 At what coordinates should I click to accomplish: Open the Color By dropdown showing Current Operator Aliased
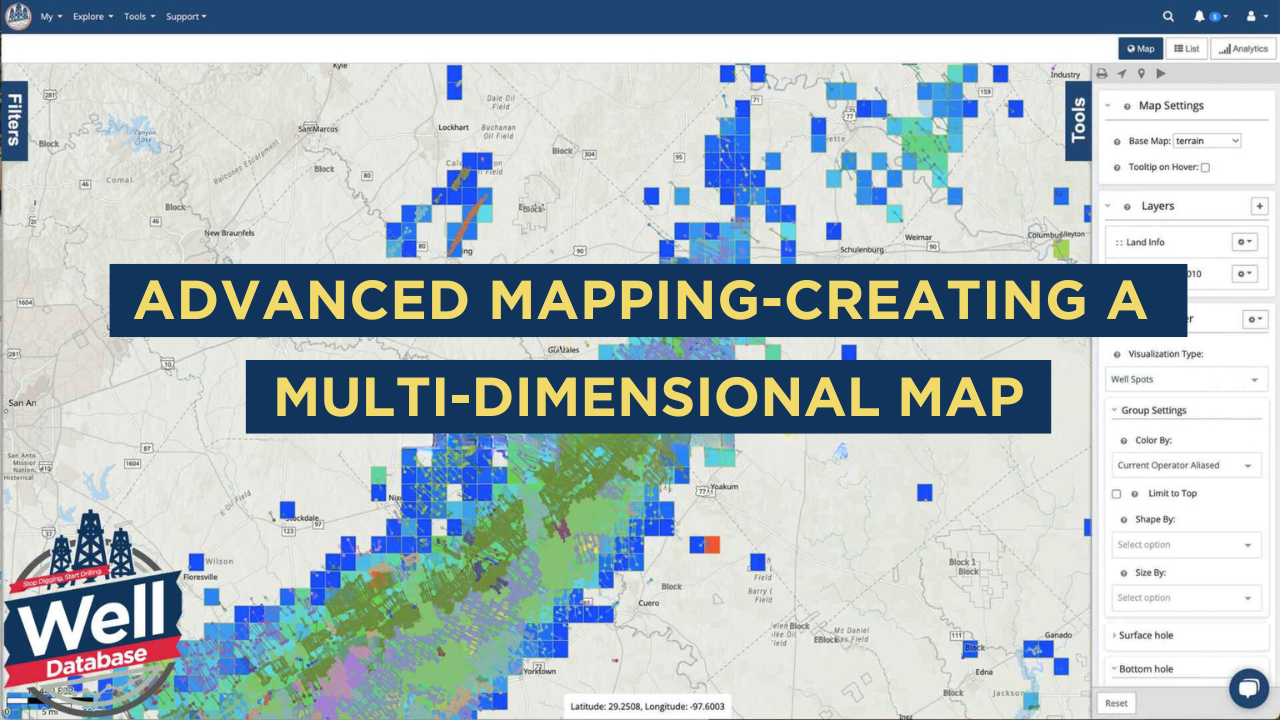tap(1186, 464)
